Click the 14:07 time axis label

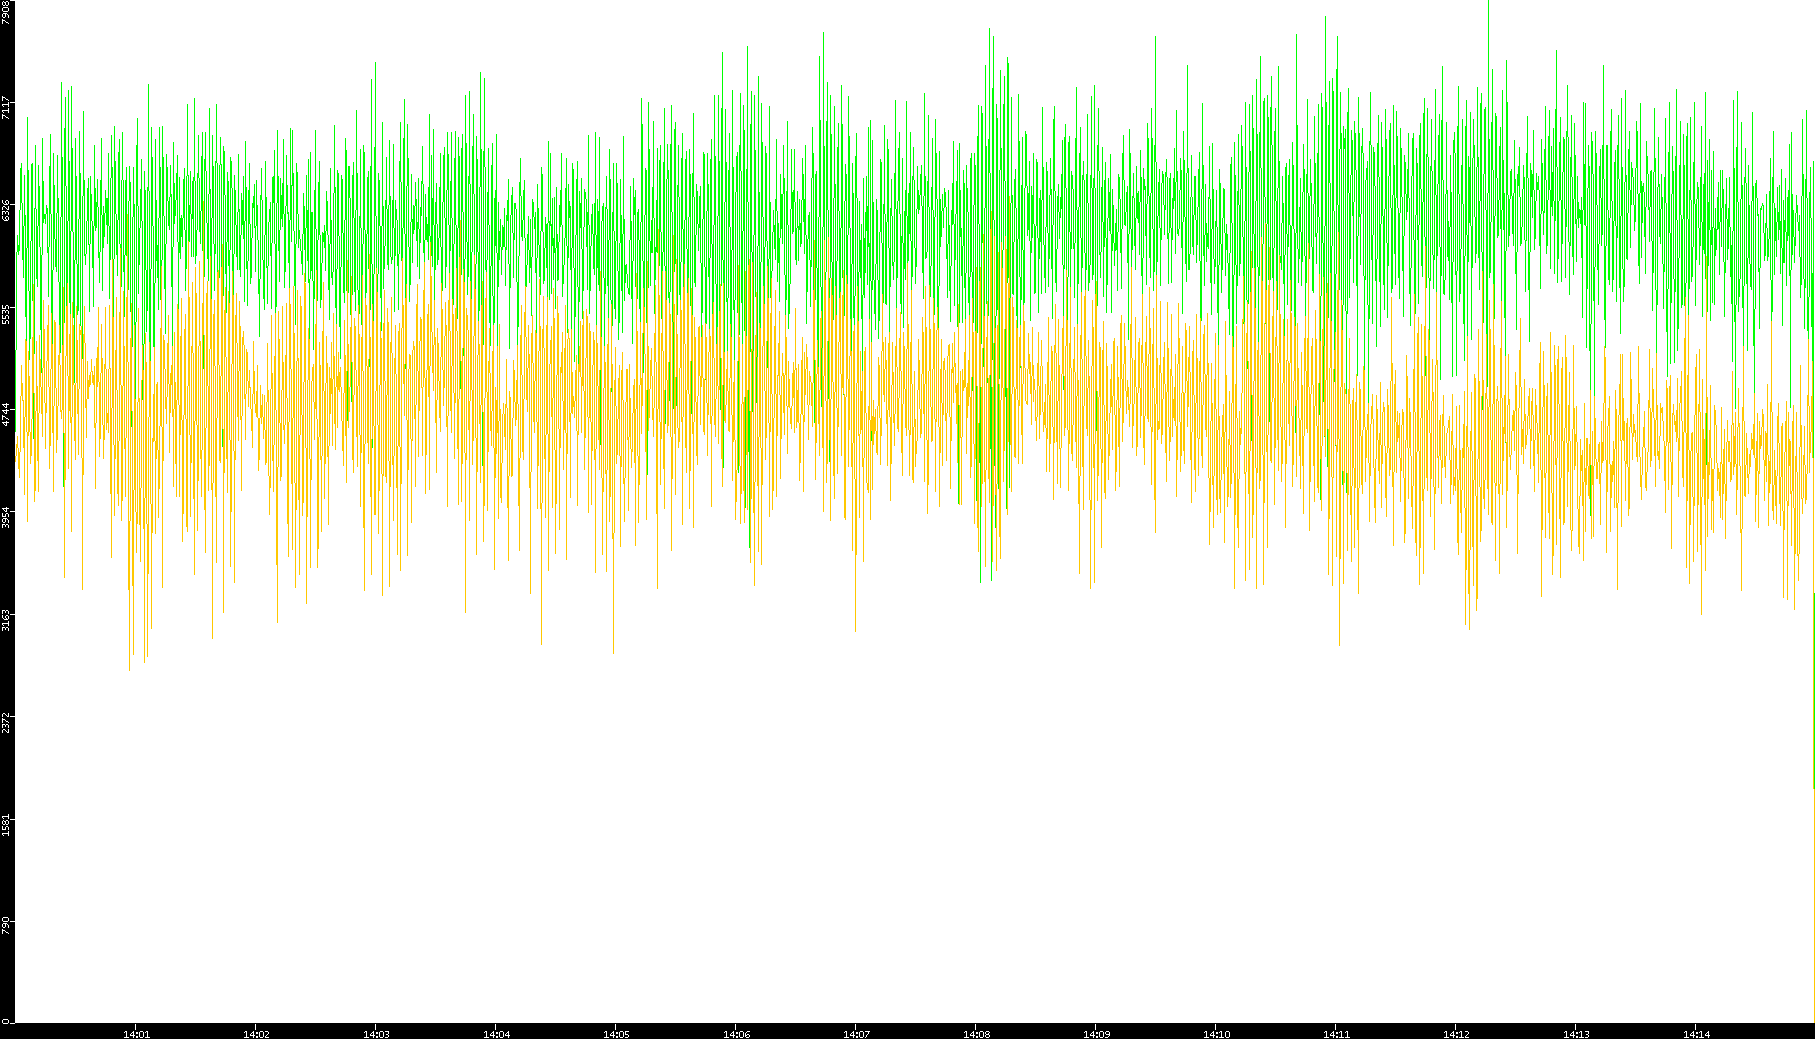[x=856, y=1034]
